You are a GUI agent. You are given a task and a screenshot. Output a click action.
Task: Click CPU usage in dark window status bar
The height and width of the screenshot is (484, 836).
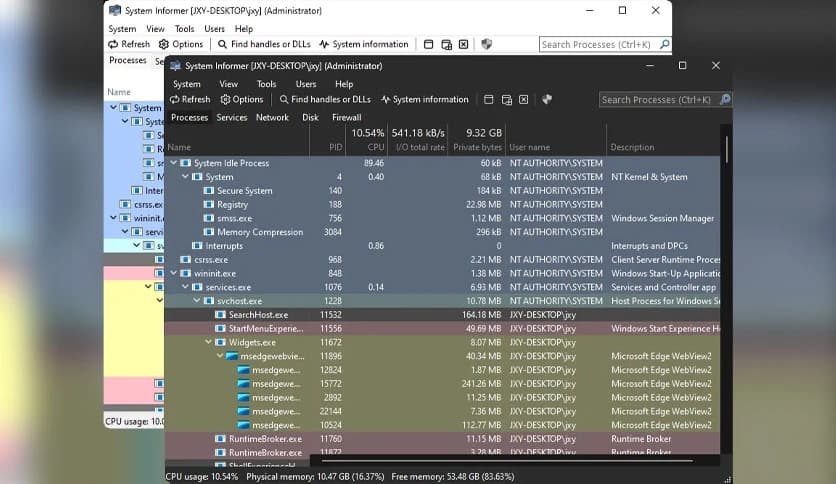pos(202,477)
